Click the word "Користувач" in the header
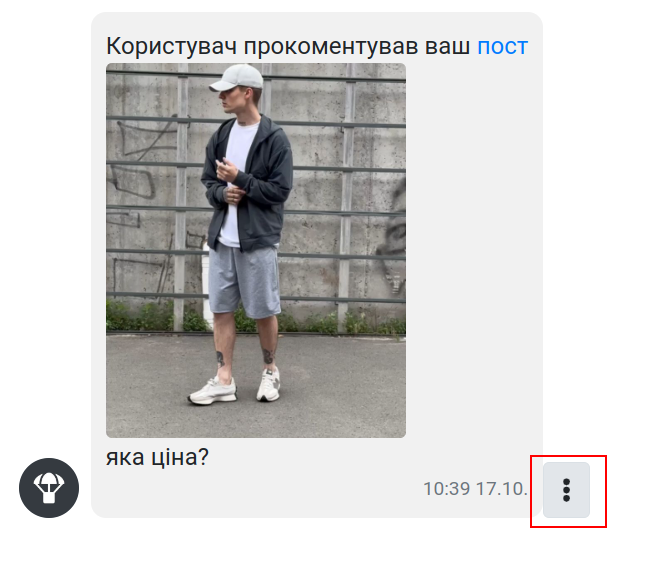 pos(171,46)
